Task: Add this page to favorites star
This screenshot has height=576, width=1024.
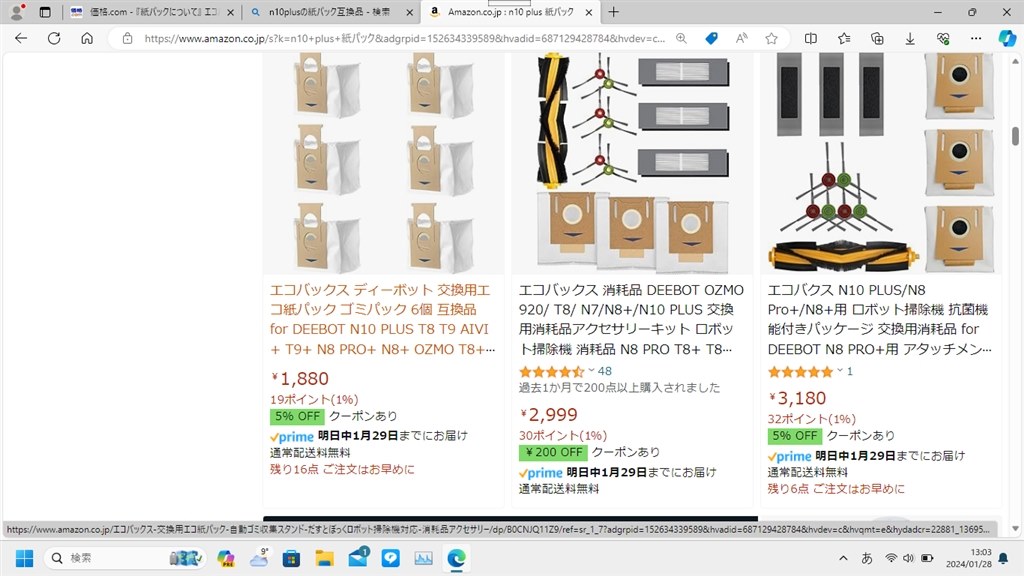Action: coord(771,39)
